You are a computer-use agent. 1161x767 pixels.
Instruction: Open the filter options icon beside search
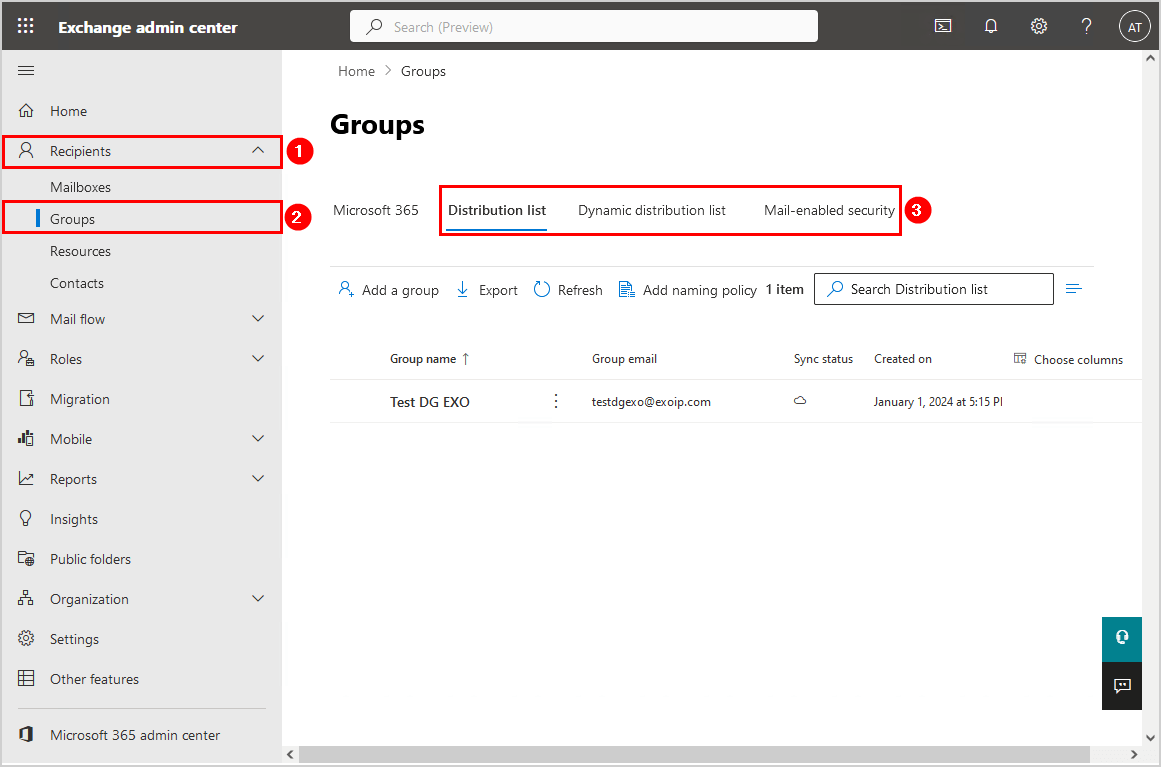[x=1074, y=289]
